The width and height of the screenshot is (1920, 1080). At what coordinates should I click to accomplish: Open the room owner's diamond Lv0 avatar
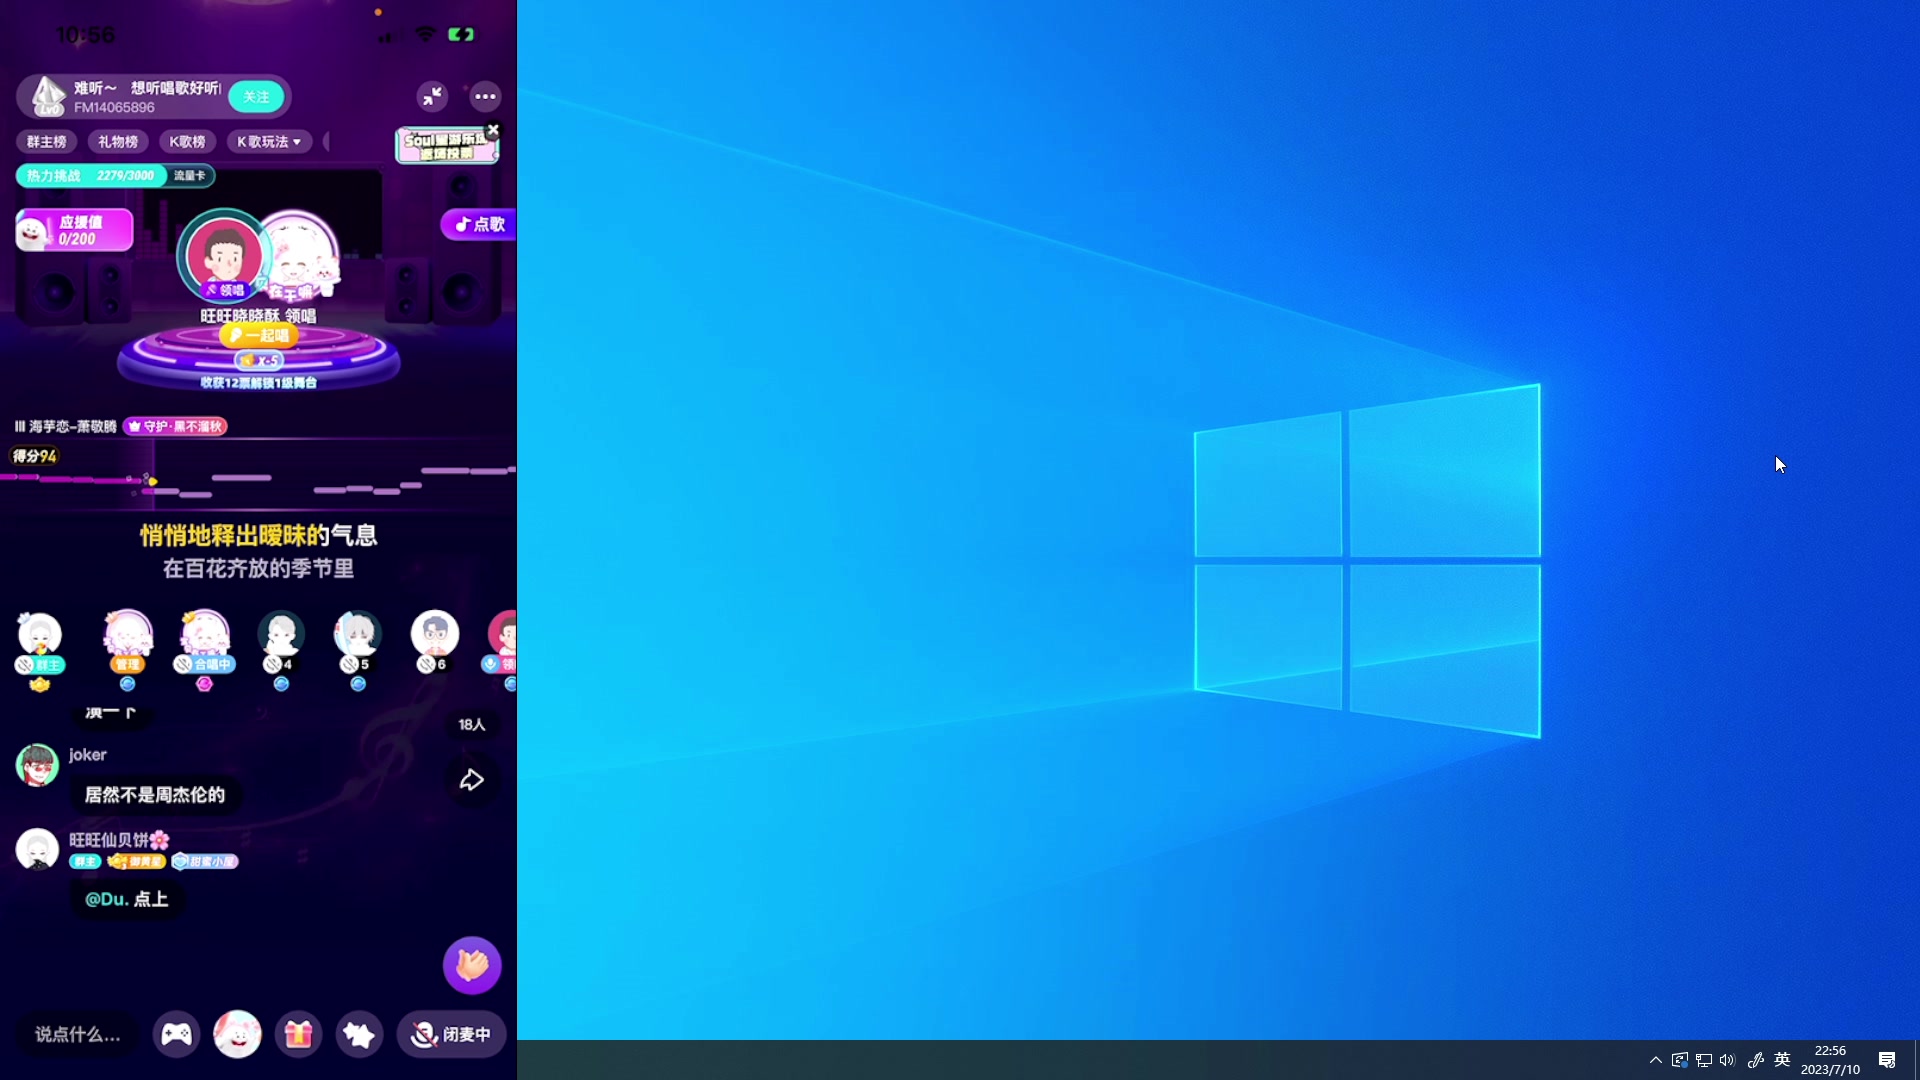coord(48,96)
